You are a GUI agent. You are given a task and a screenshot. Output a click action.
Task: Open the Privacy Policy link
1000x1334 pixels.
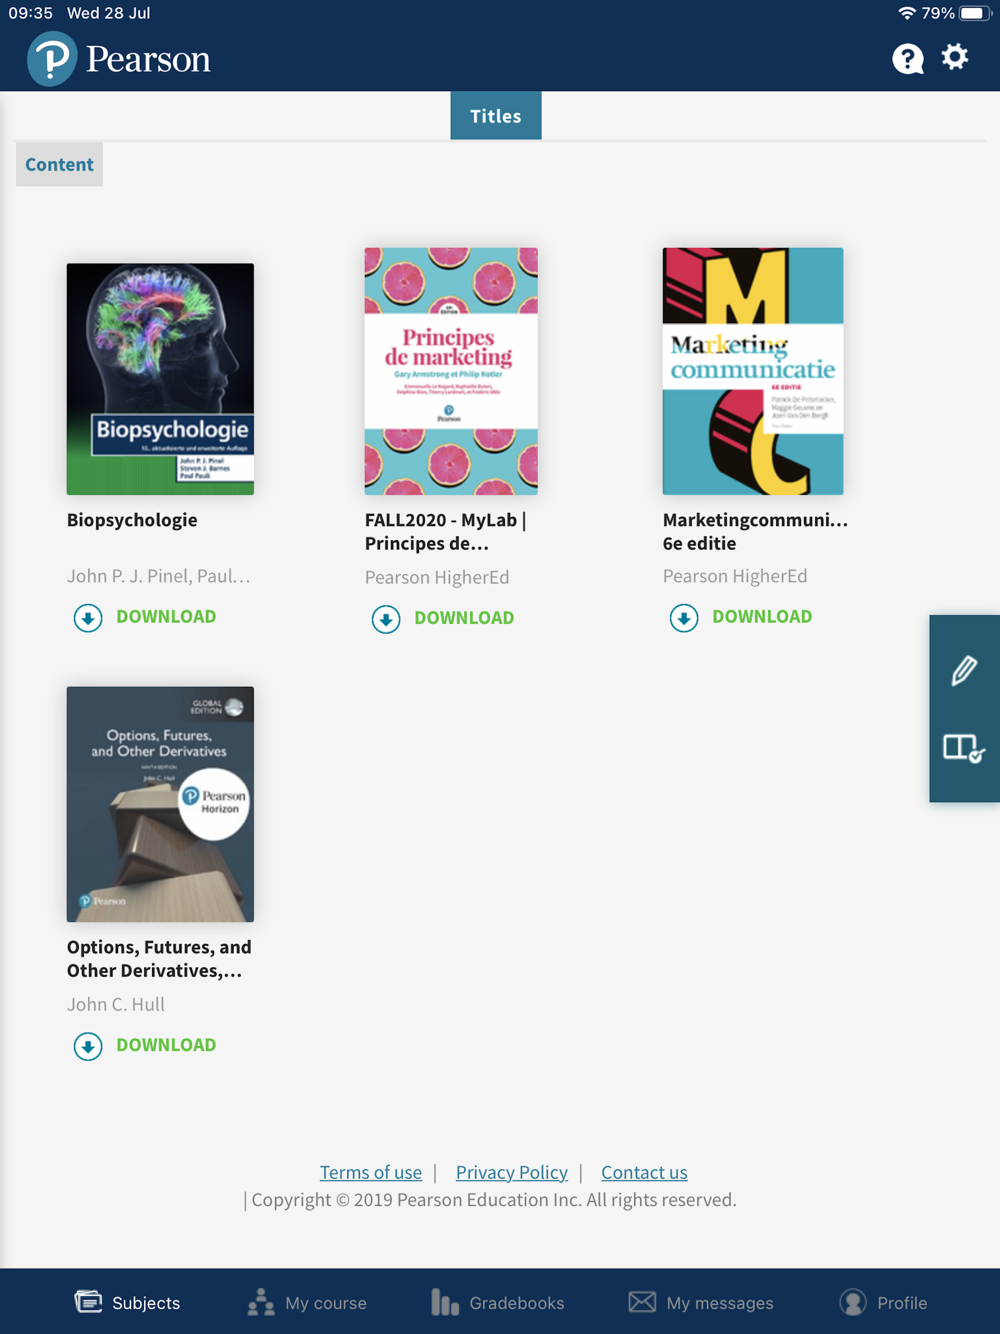pos(512,1172)
